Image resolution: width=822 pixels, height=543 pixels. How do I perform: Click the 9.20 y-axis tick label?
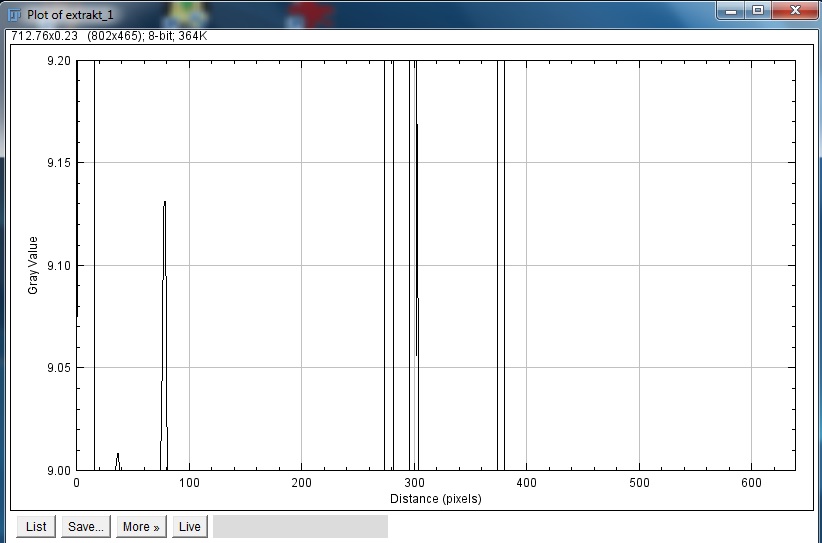click(x=59, y=61)
